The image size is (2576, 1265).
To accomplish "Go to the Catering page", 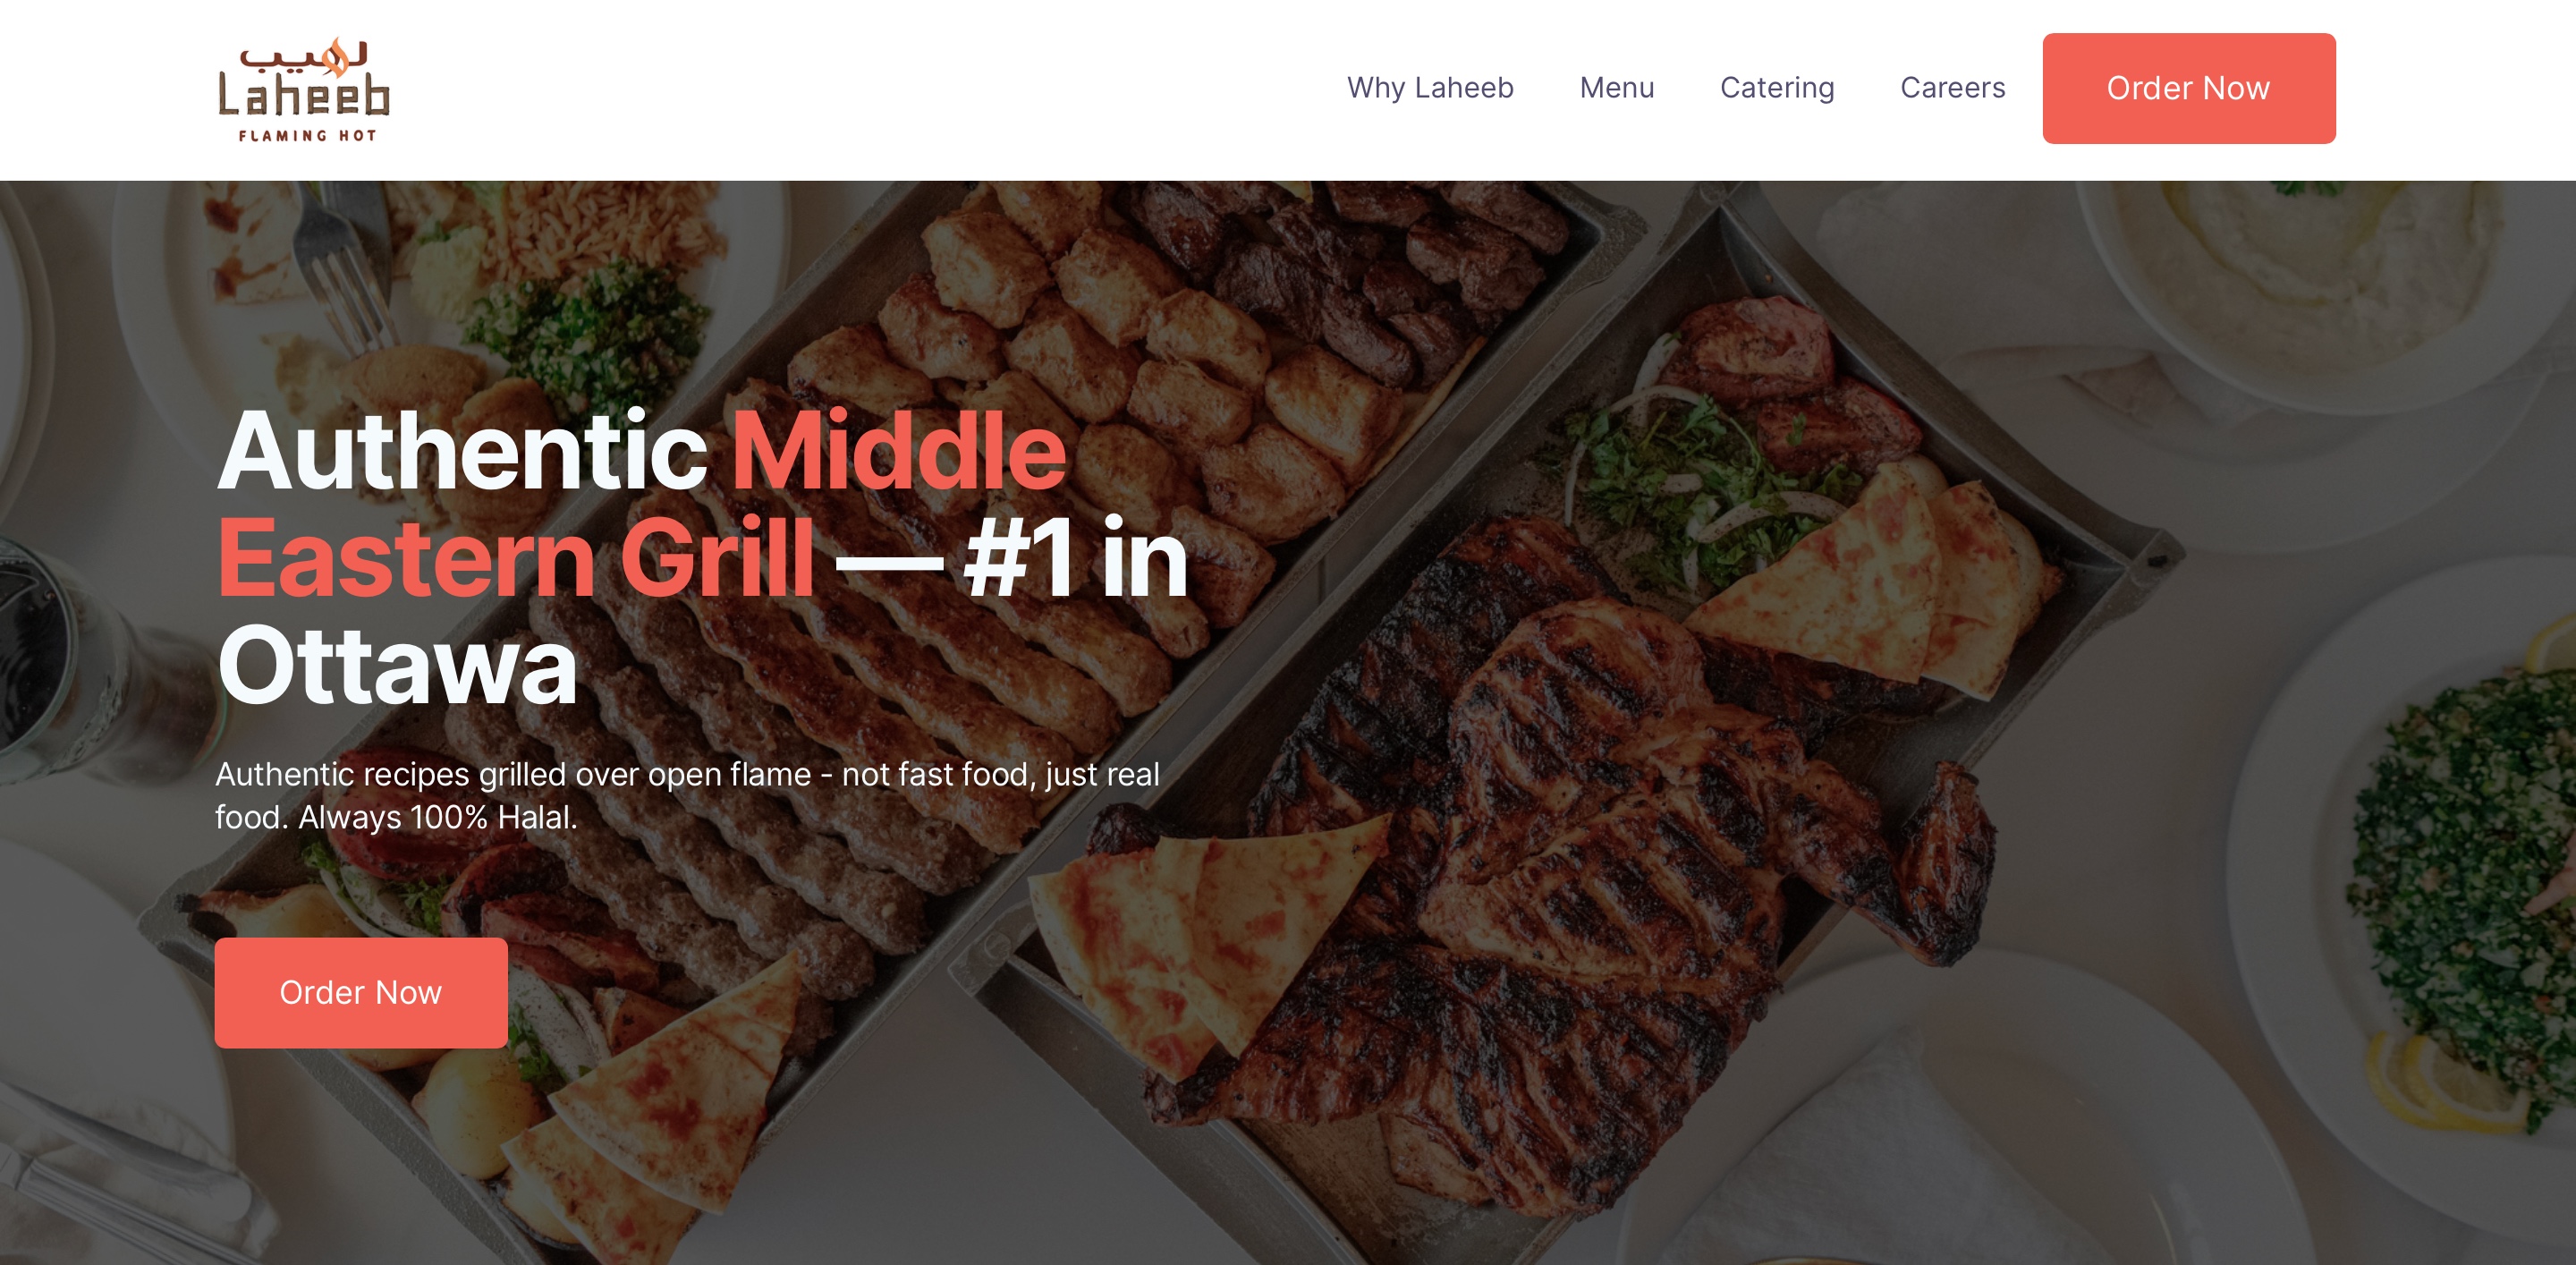I will tap(1777, 88).
